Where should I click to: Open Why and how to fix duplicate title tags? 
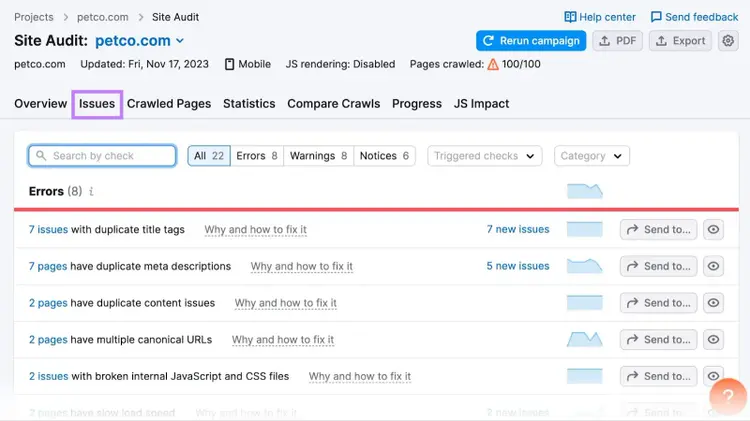coord(255,230)
